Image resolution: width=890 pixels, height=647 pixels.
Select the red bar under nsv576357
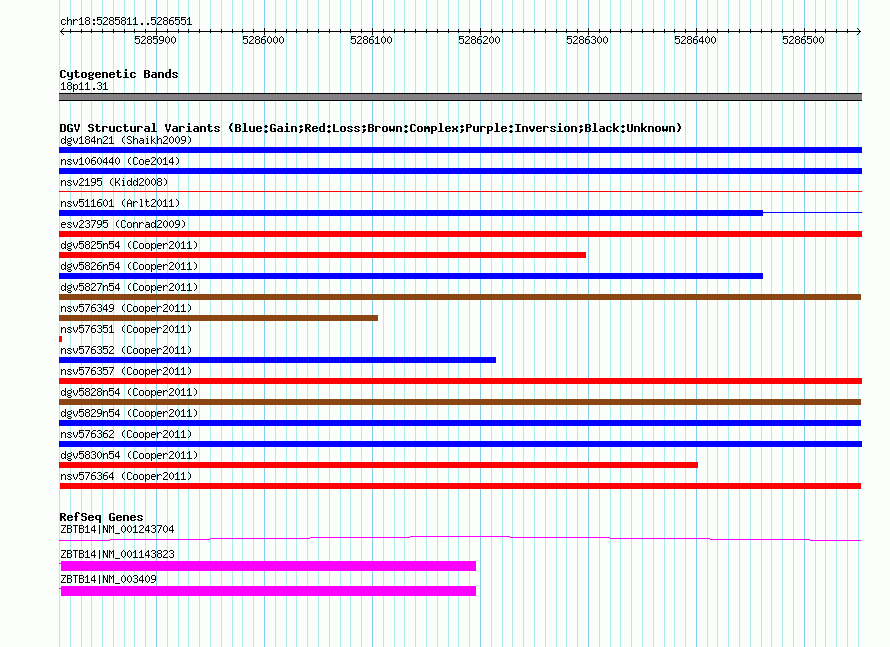tap(460, 381)
